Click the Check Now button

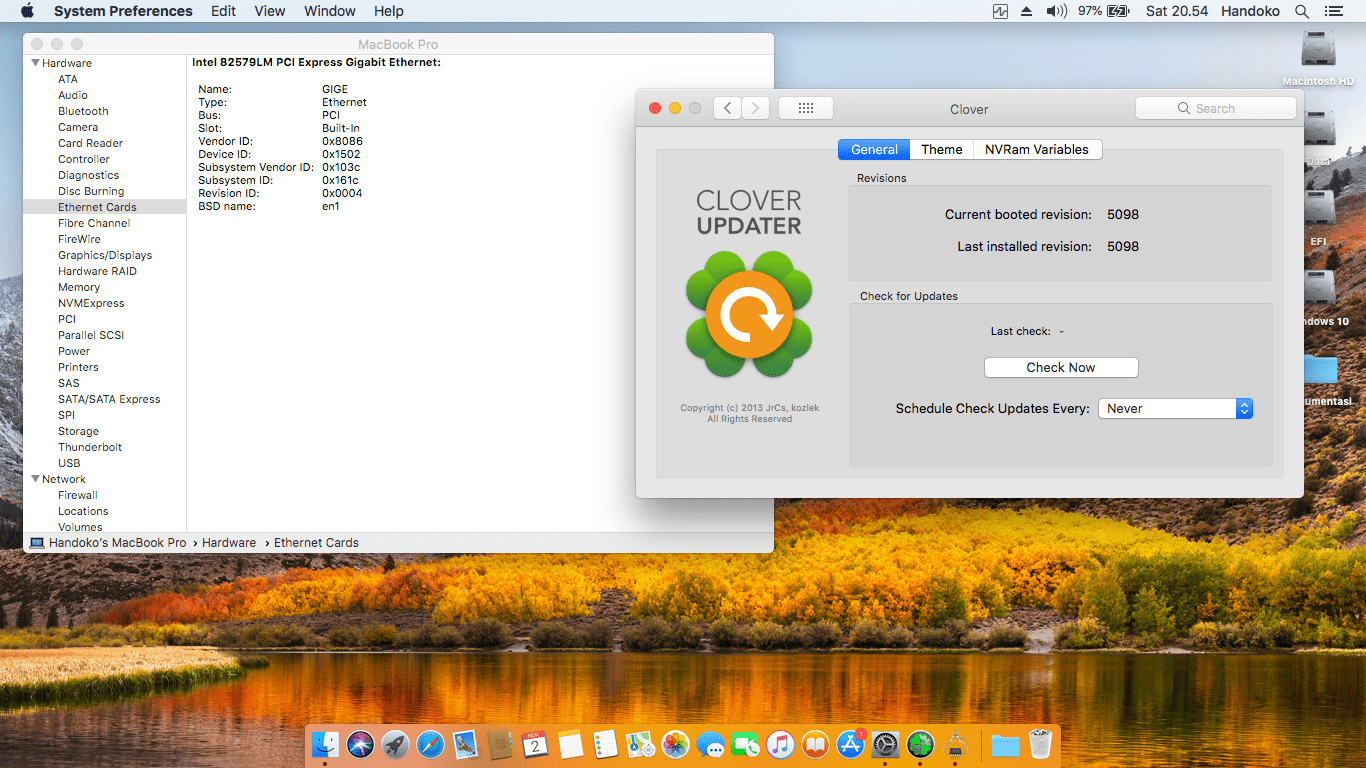click(x=1061, y=367)
